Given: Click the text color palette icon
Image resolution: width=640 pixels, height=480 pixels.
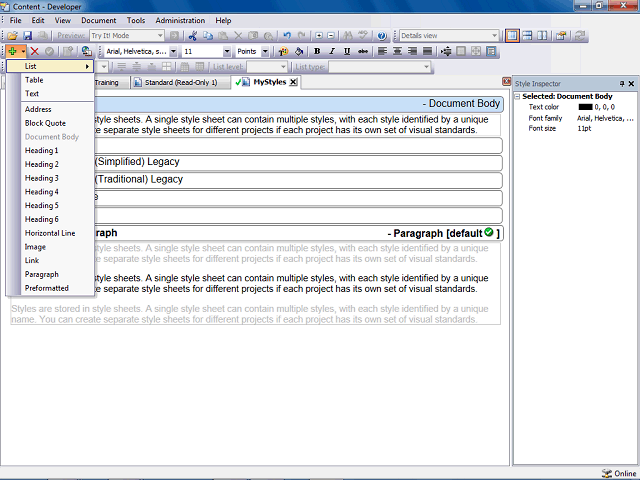Looking at the screenshot, I should [283, 51].
